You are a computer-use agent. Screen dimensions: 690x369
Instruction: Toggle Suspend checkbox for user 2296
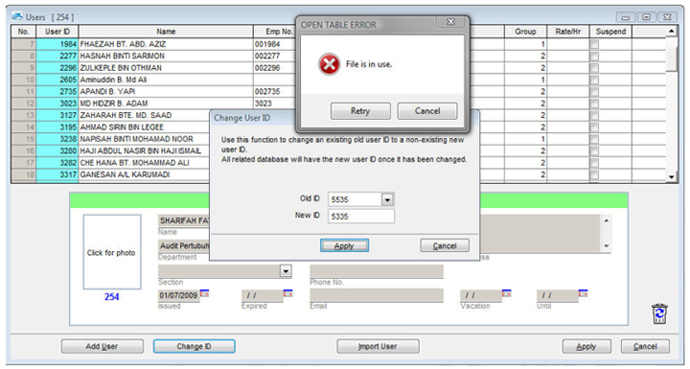(594, 68)
